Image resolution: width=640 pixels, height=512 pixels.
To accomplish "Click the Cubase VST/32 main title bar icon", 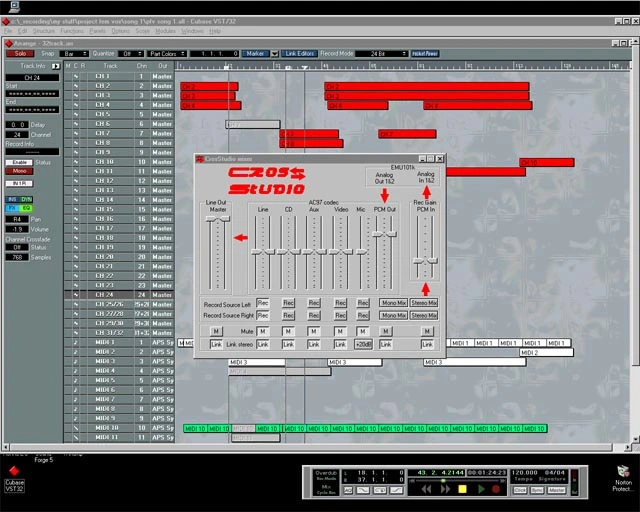I will (6, 21).
